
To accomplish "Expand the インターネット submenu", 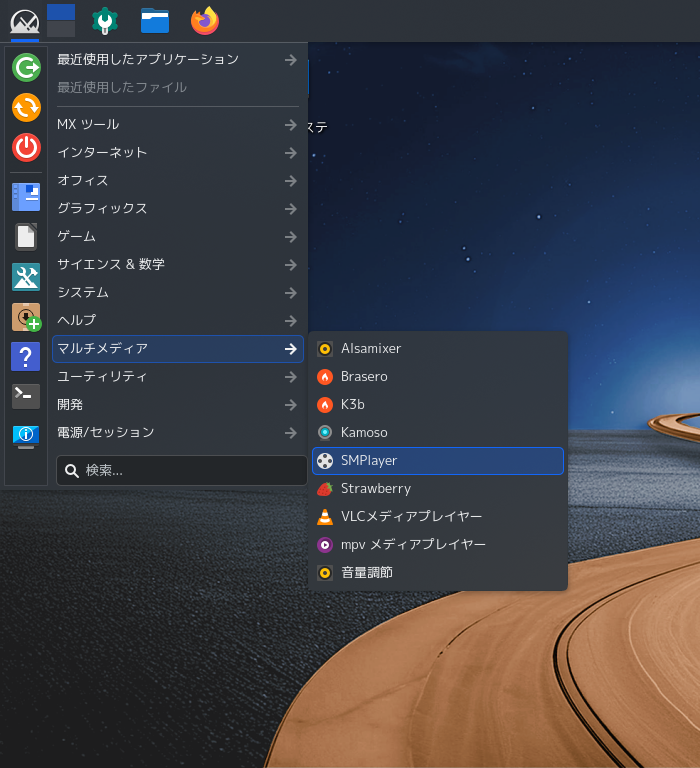I will pos(177,153).
